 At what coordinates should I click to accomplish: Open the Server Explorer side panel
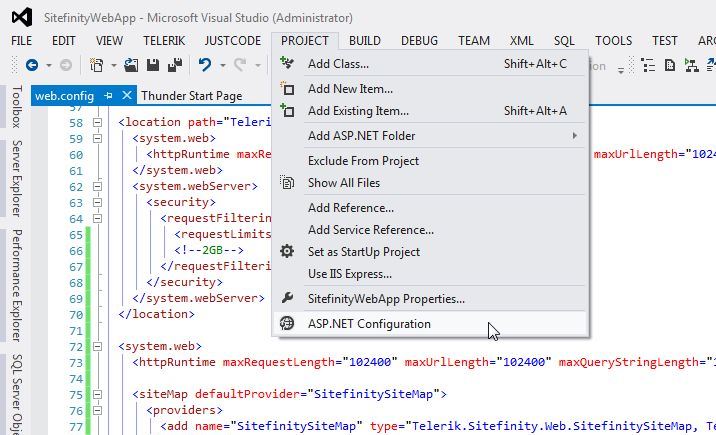pos(16,178)
